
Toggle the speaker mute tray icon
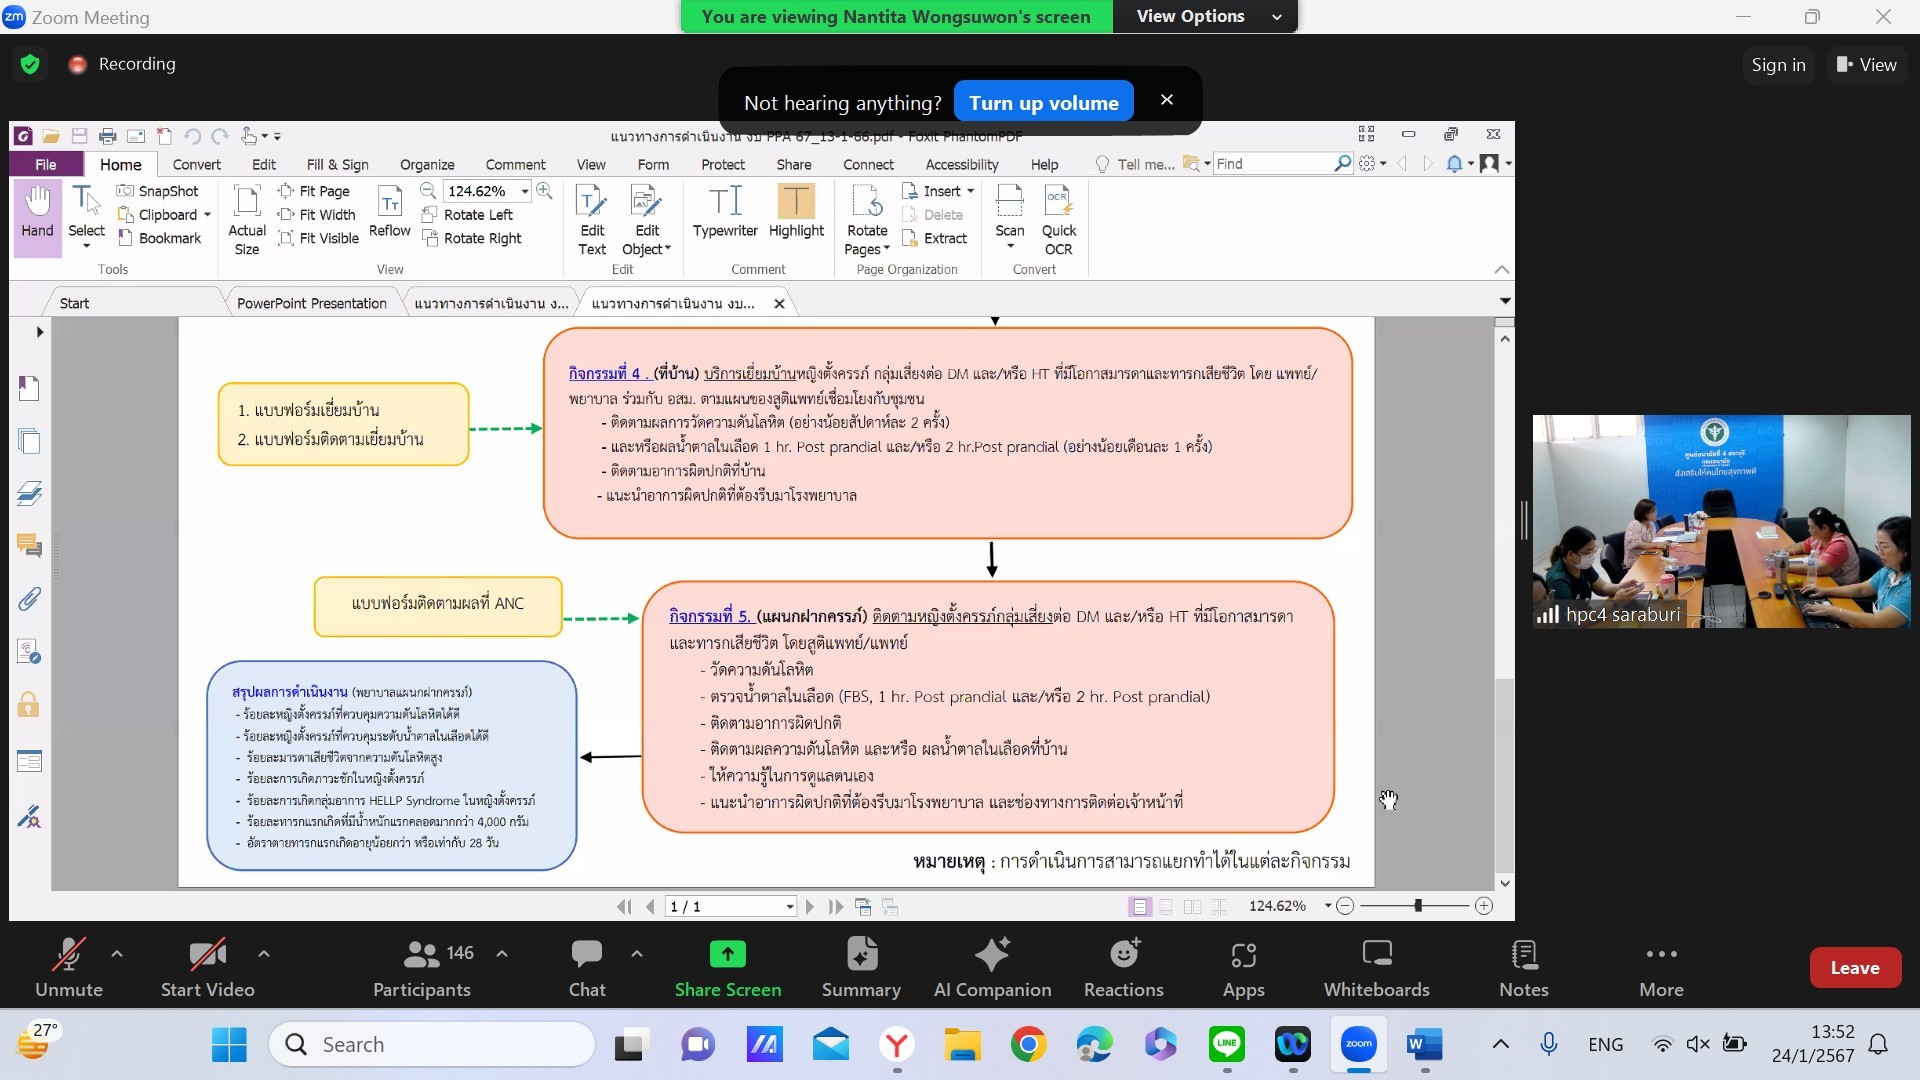click(1697, 1045)
